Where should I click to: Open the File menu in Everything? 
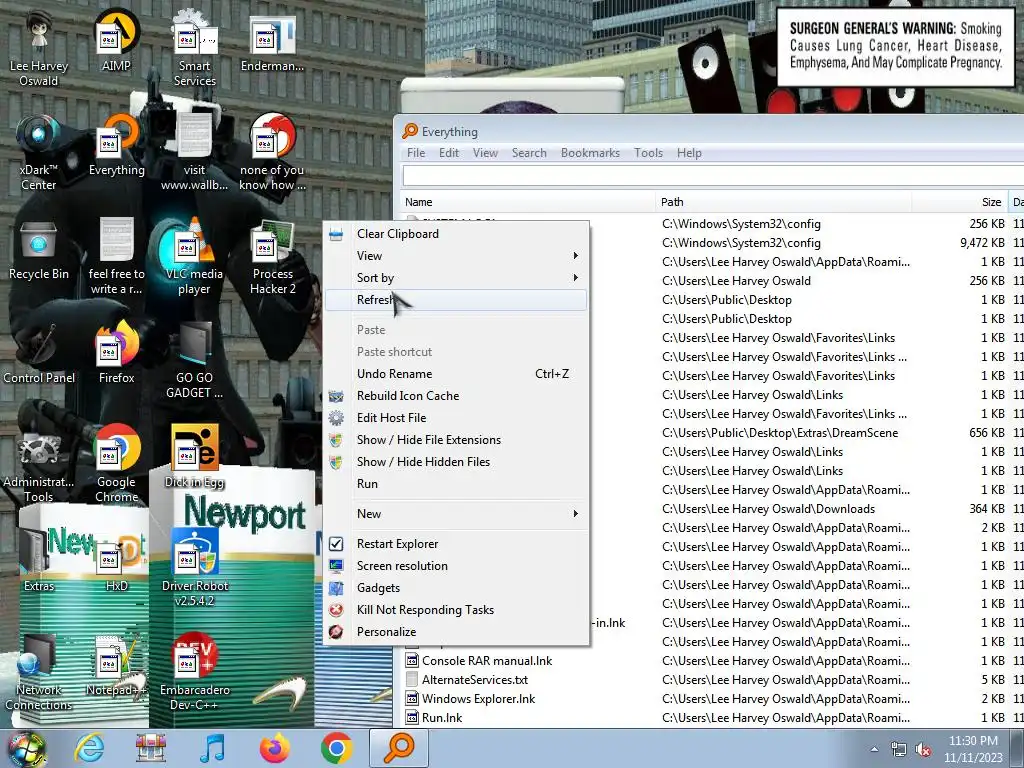click(416, 153)
